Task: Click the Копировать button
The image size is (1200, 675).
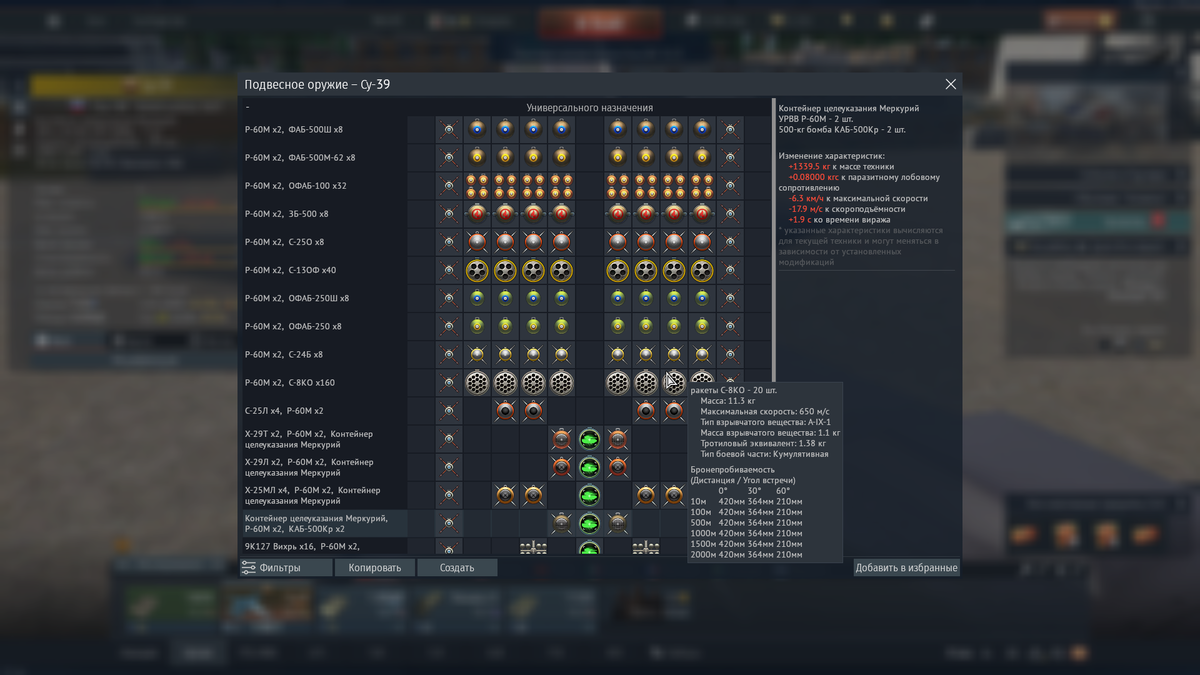Action: pyautogui.click(x=375, y=567)
